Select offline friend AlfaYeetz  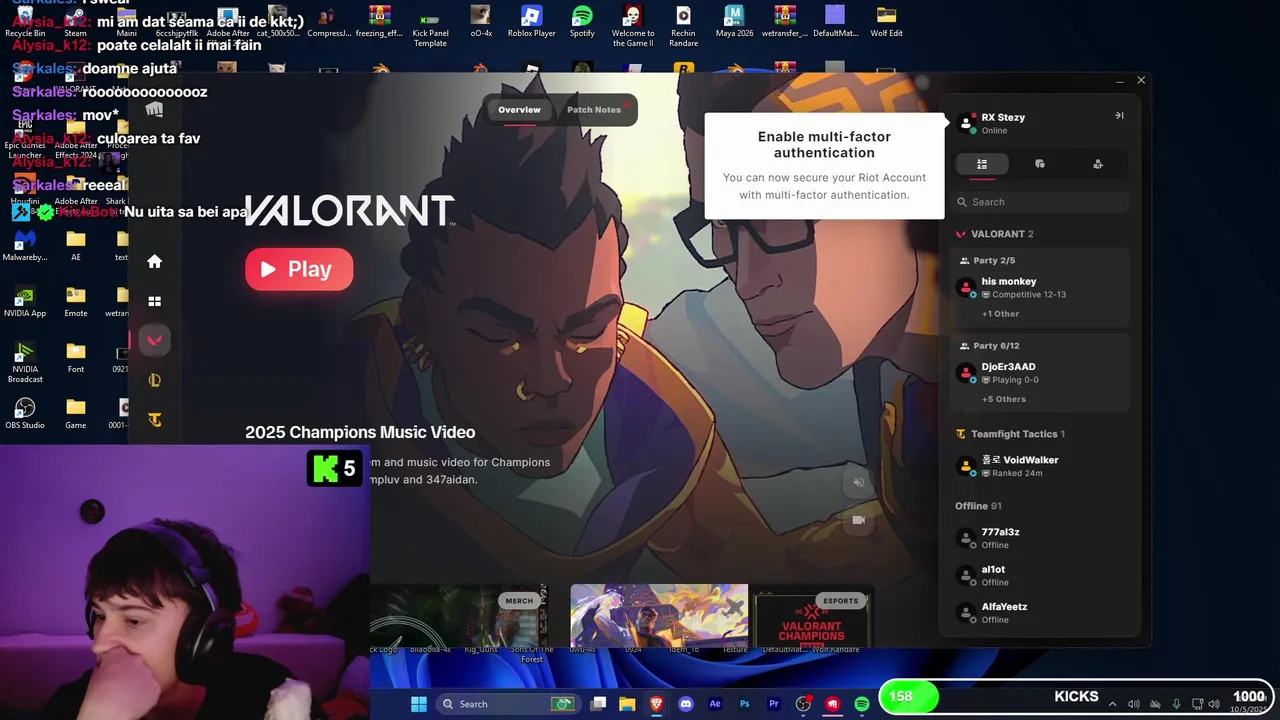coord(1040,612)
